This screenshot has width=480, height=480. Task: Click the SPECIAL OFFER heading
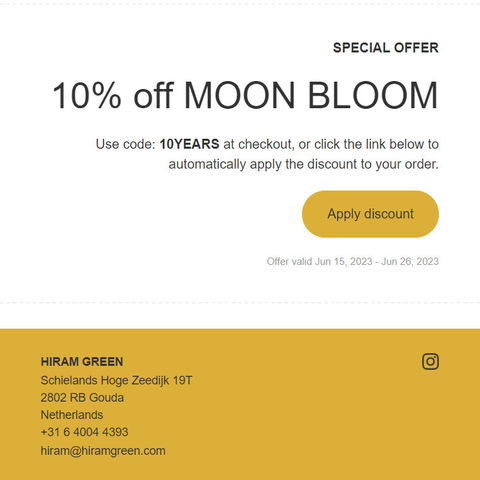pos(386,48)
